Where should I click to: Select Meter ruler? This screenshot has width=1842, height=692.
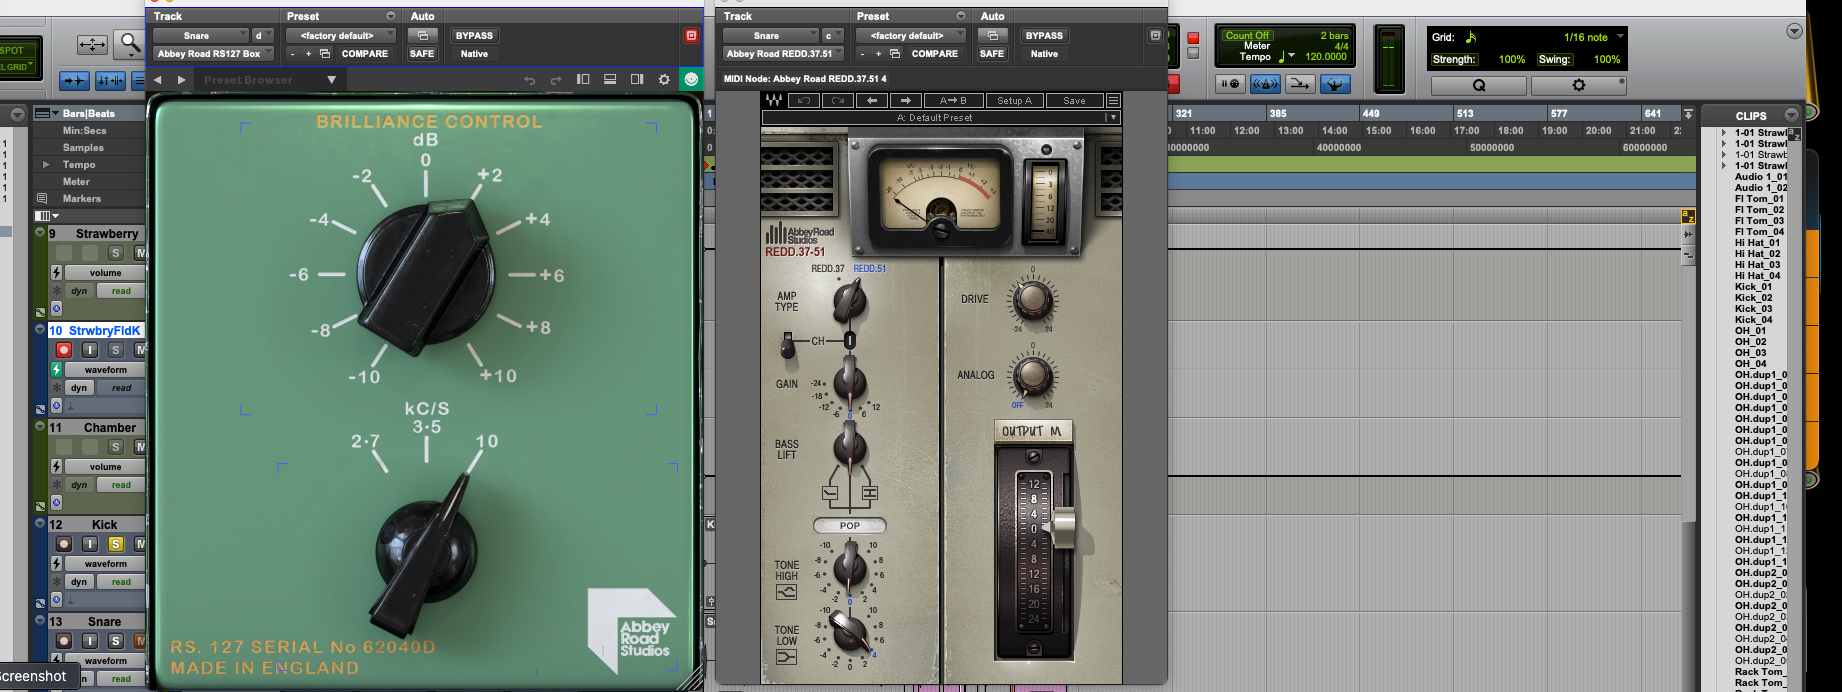point(76,181)
